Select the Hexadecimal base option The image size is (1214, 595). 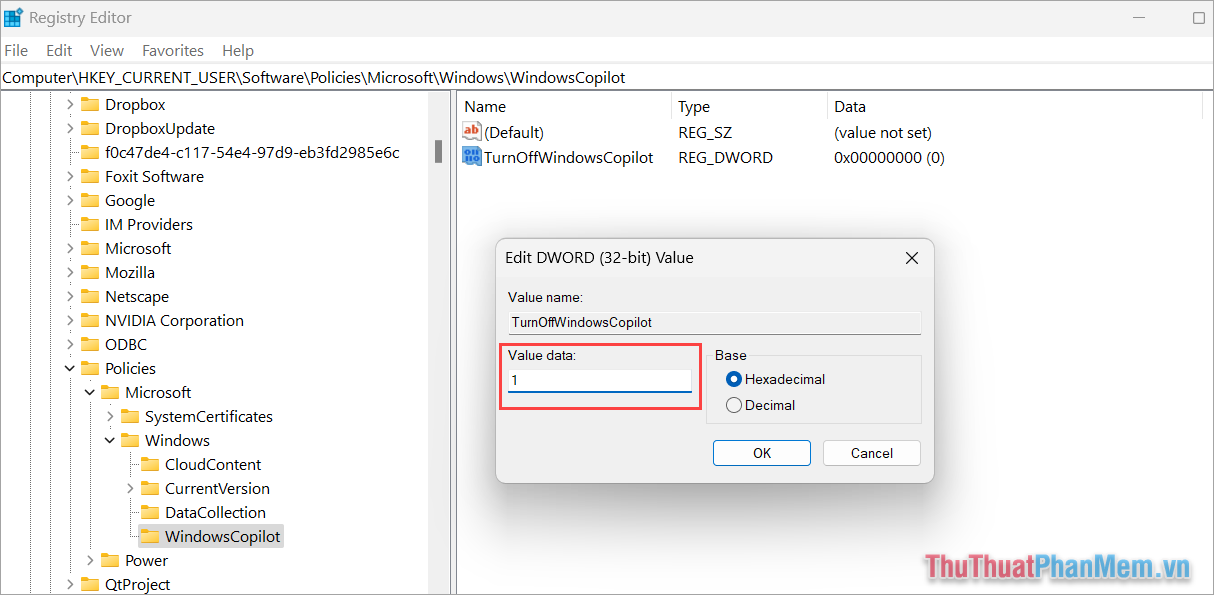click(735, 379)
